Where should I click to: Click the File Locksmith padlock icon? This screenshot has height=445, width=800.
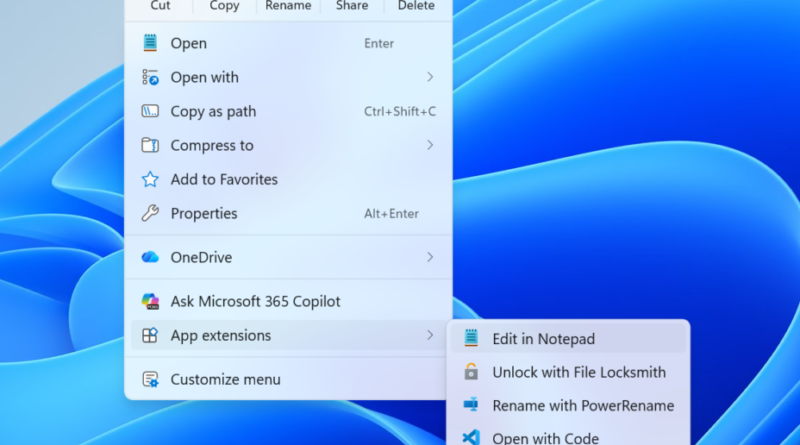471,372
